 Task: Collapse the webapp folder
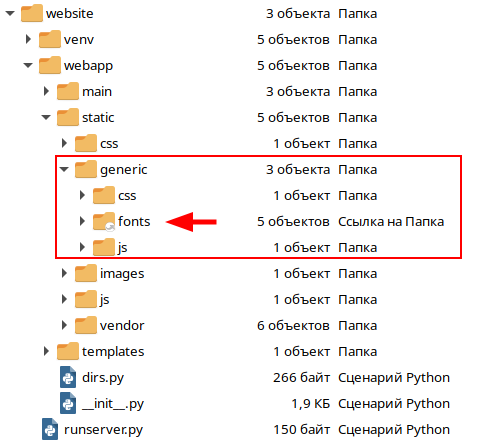[28, 65]
